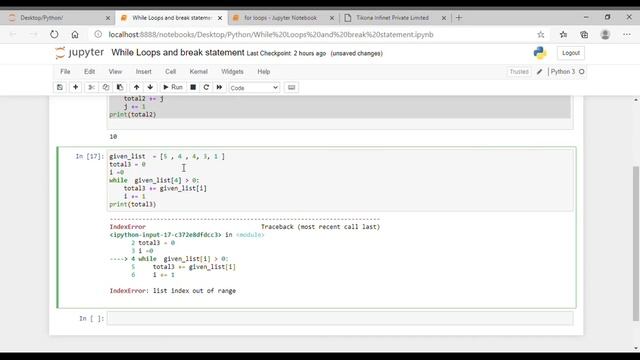The width and height of the screenshot is (640, 360).
Task: Close the Tikona Infinet tab
Action: (x=444, y=18)
